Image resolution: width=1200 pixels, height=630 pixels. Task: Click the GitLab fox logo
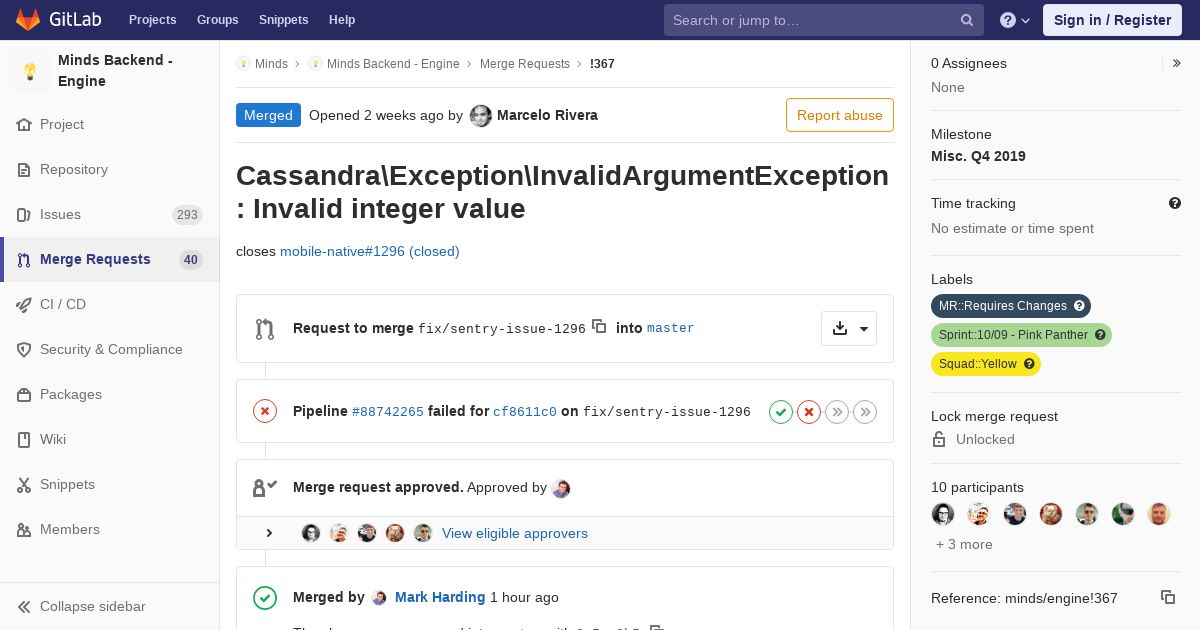point(28,20)
